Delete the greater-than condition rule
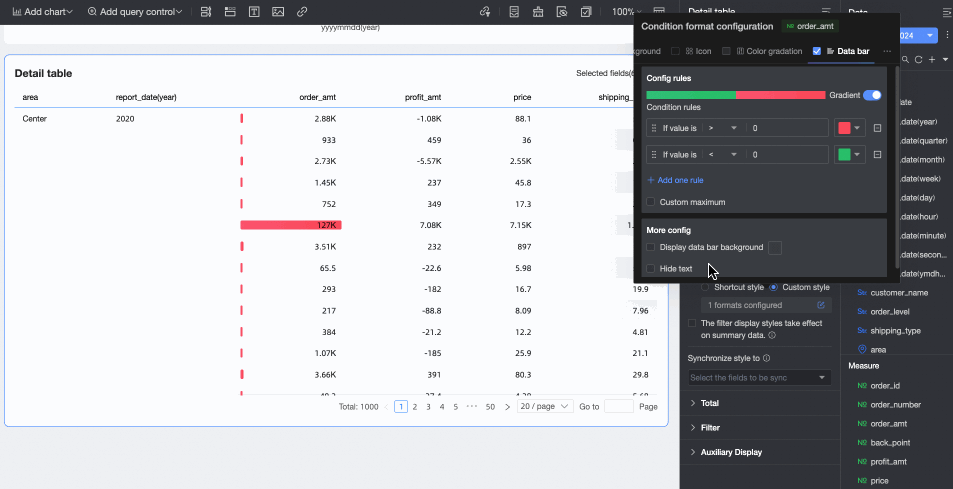Viewport: 953px width, 489px height. (878, 128)
